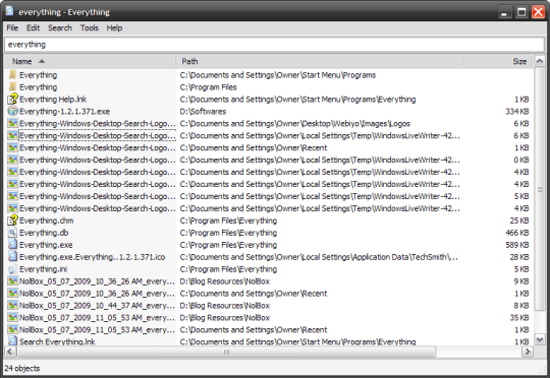Select 'Everything-1.2.1.371.exe' file name
This screenshot has width=550, height=378.
click(x=65, y=112)
